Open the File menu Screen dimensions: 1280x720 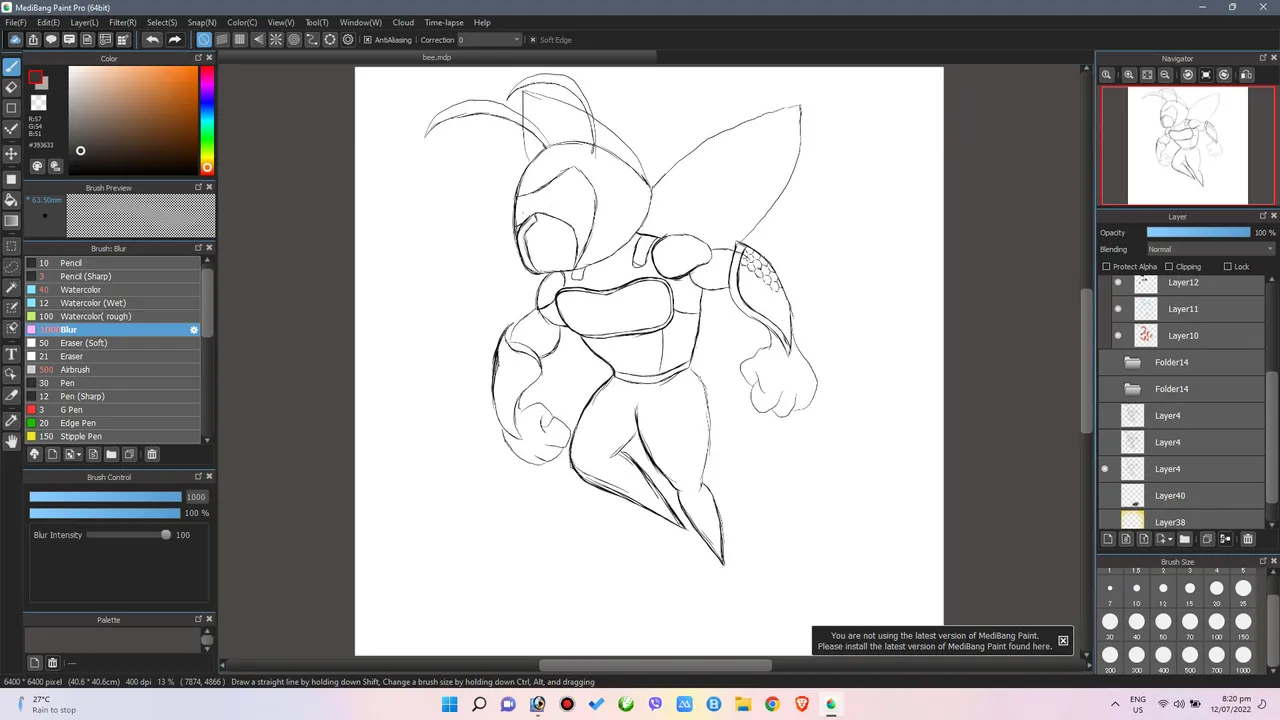[x=15, y=22]
